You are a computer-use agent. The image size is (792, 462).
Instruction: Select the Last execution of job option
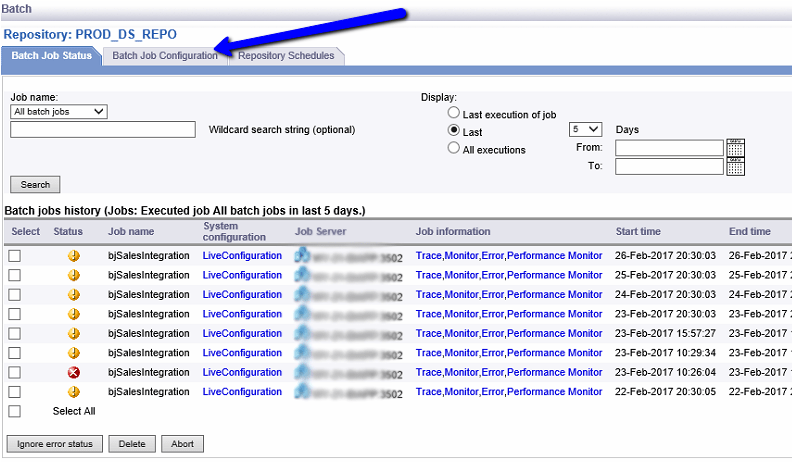point(454,114)
